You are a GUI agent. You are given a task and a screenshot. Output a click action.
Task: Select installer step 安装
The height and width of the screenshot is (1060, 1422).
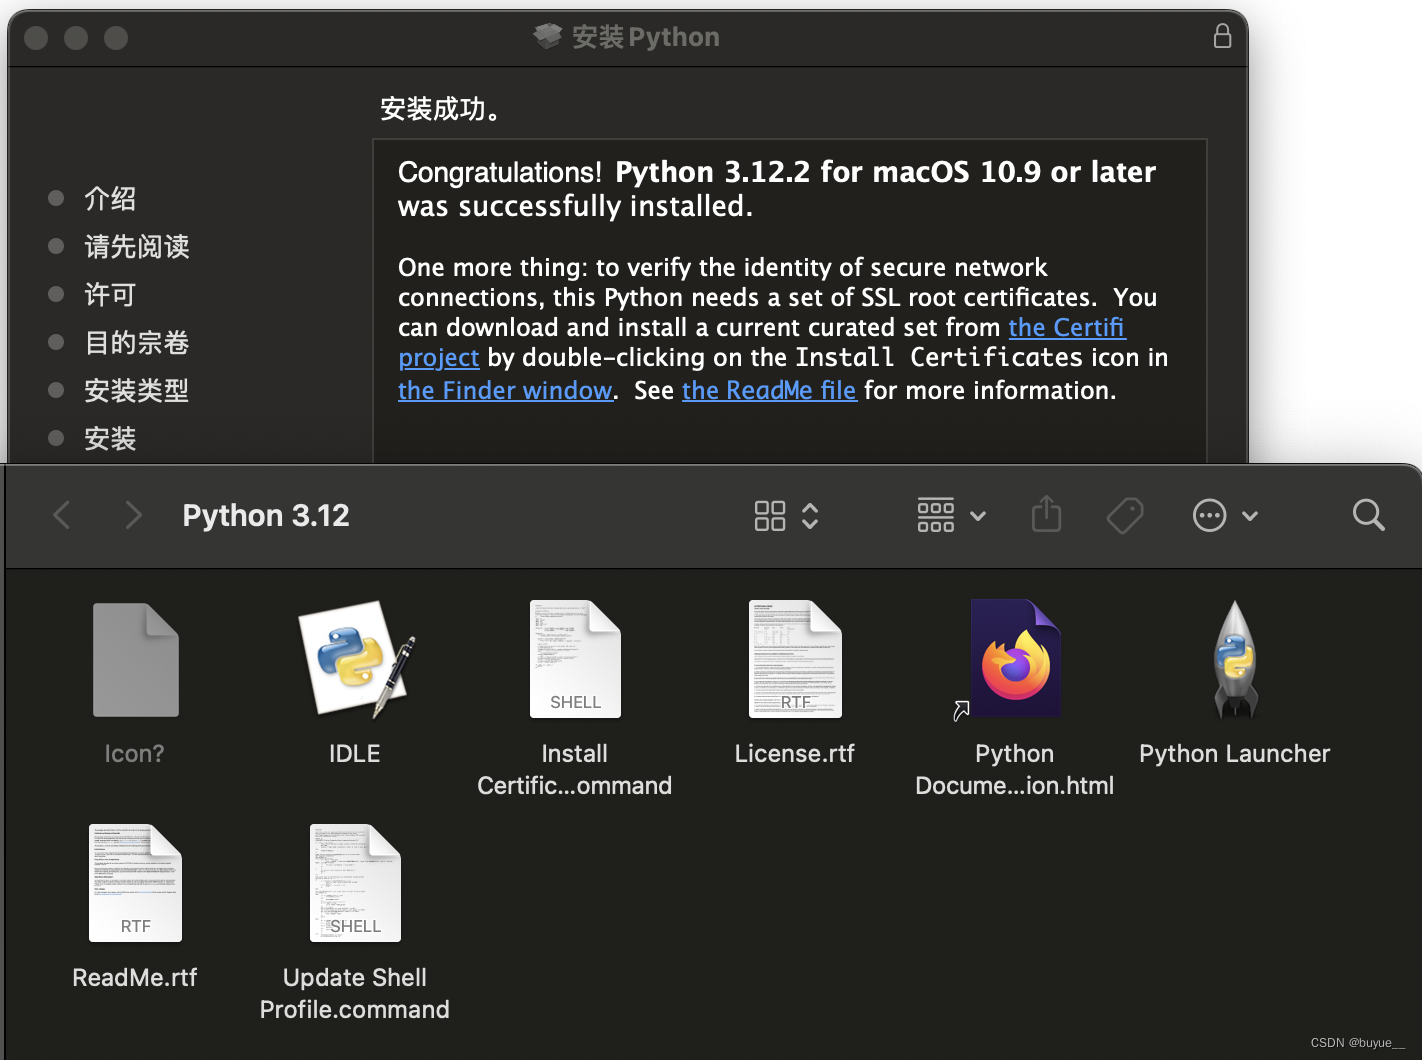coord(110,439)
